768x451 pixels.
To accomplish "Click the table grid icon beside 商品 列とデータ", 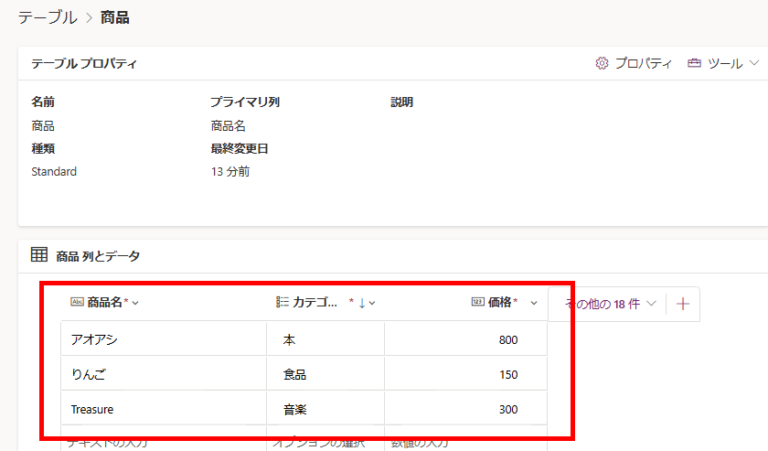I will [39, 256].
